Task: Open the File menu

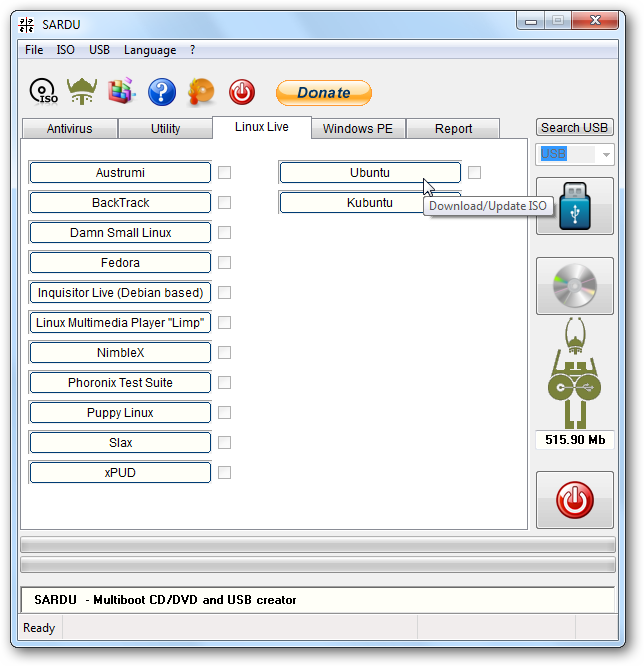Action: [34, 50]
